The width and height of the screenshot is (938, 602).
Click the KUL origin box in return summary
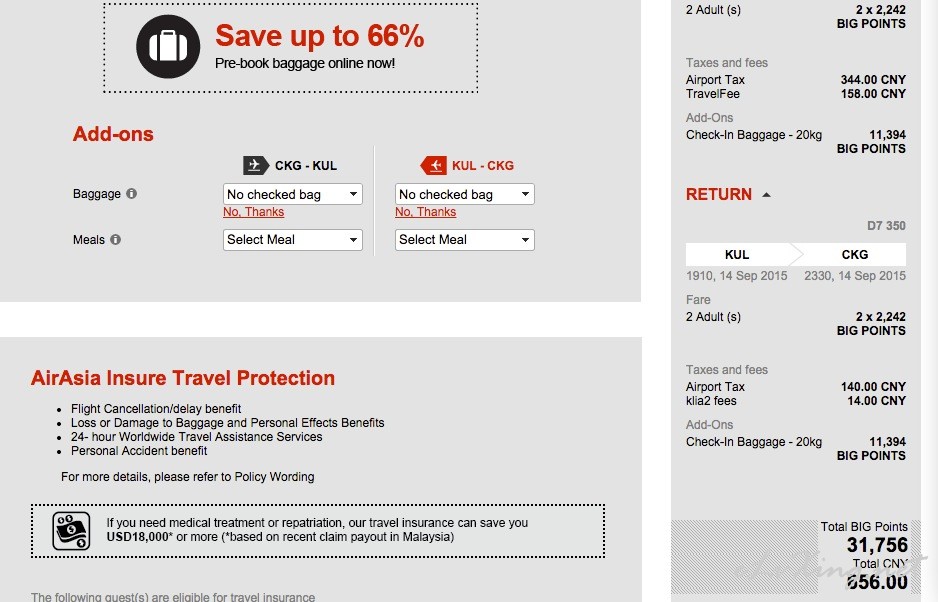737,254
